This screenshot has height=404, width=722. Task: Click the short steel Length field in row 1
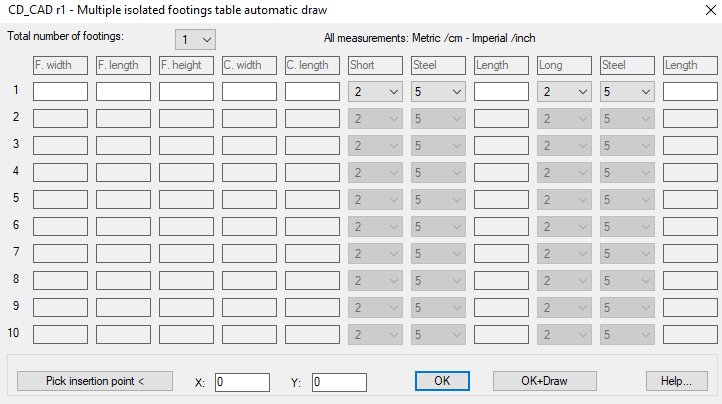click(501, 92)
